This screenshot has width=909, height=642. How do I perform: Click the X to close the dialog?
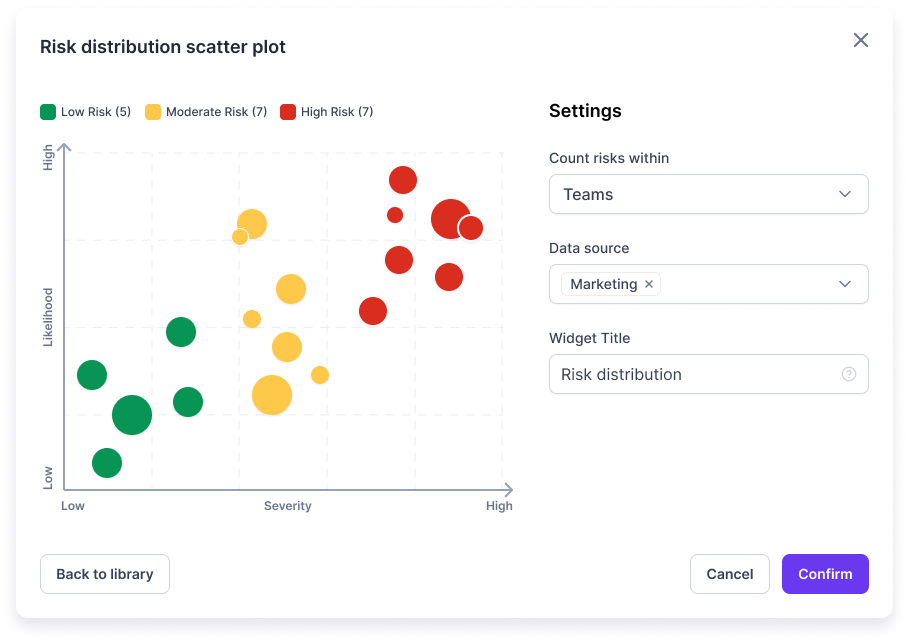861,40
